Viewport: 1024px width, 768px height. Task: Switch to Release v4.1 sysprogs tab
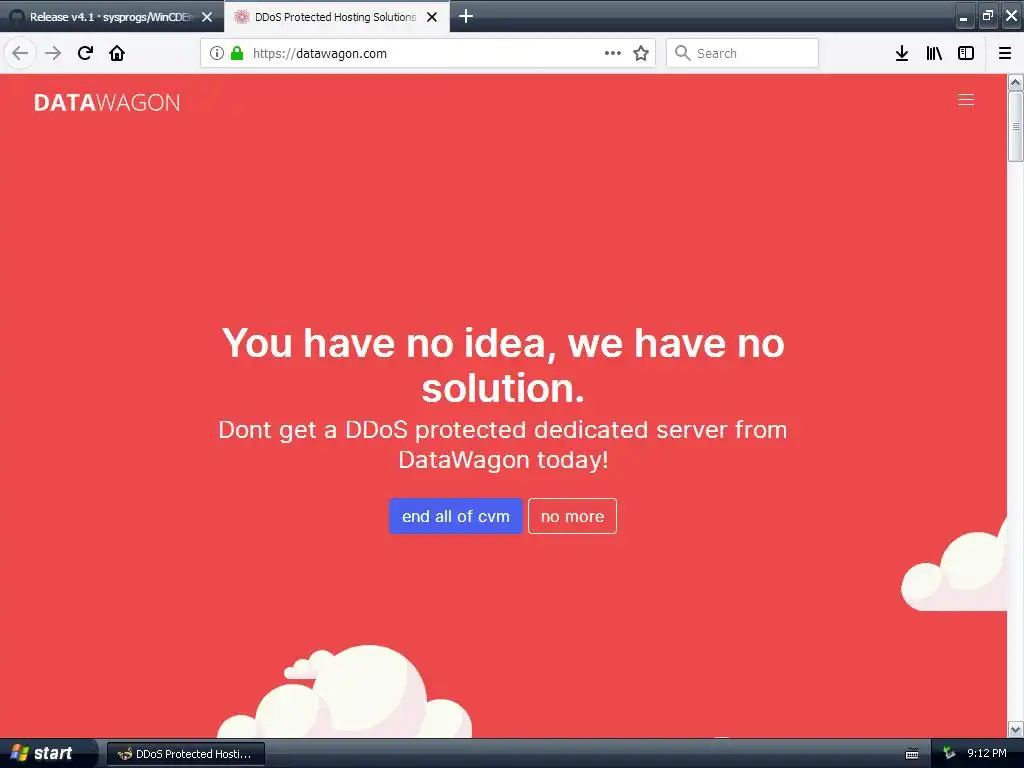(111, 16)
